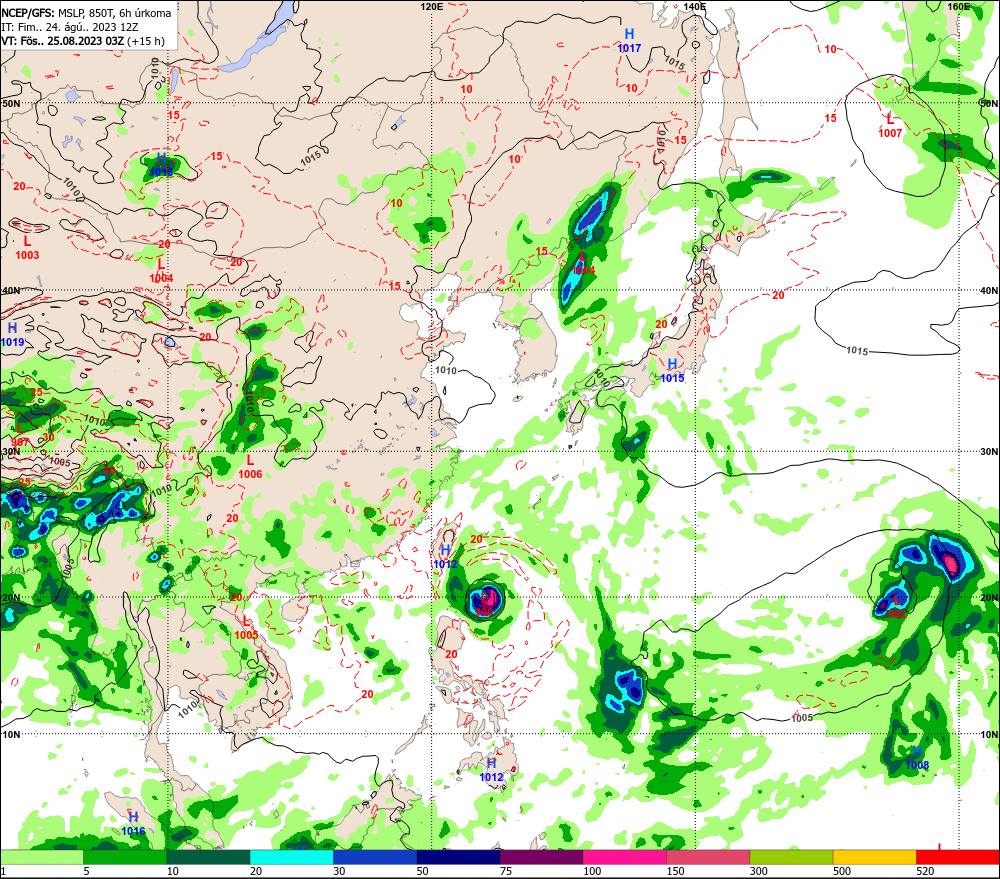Select the L 1005 low near Vietnam
This screenshot has height=879, width=1000.
tap(246, 628)
